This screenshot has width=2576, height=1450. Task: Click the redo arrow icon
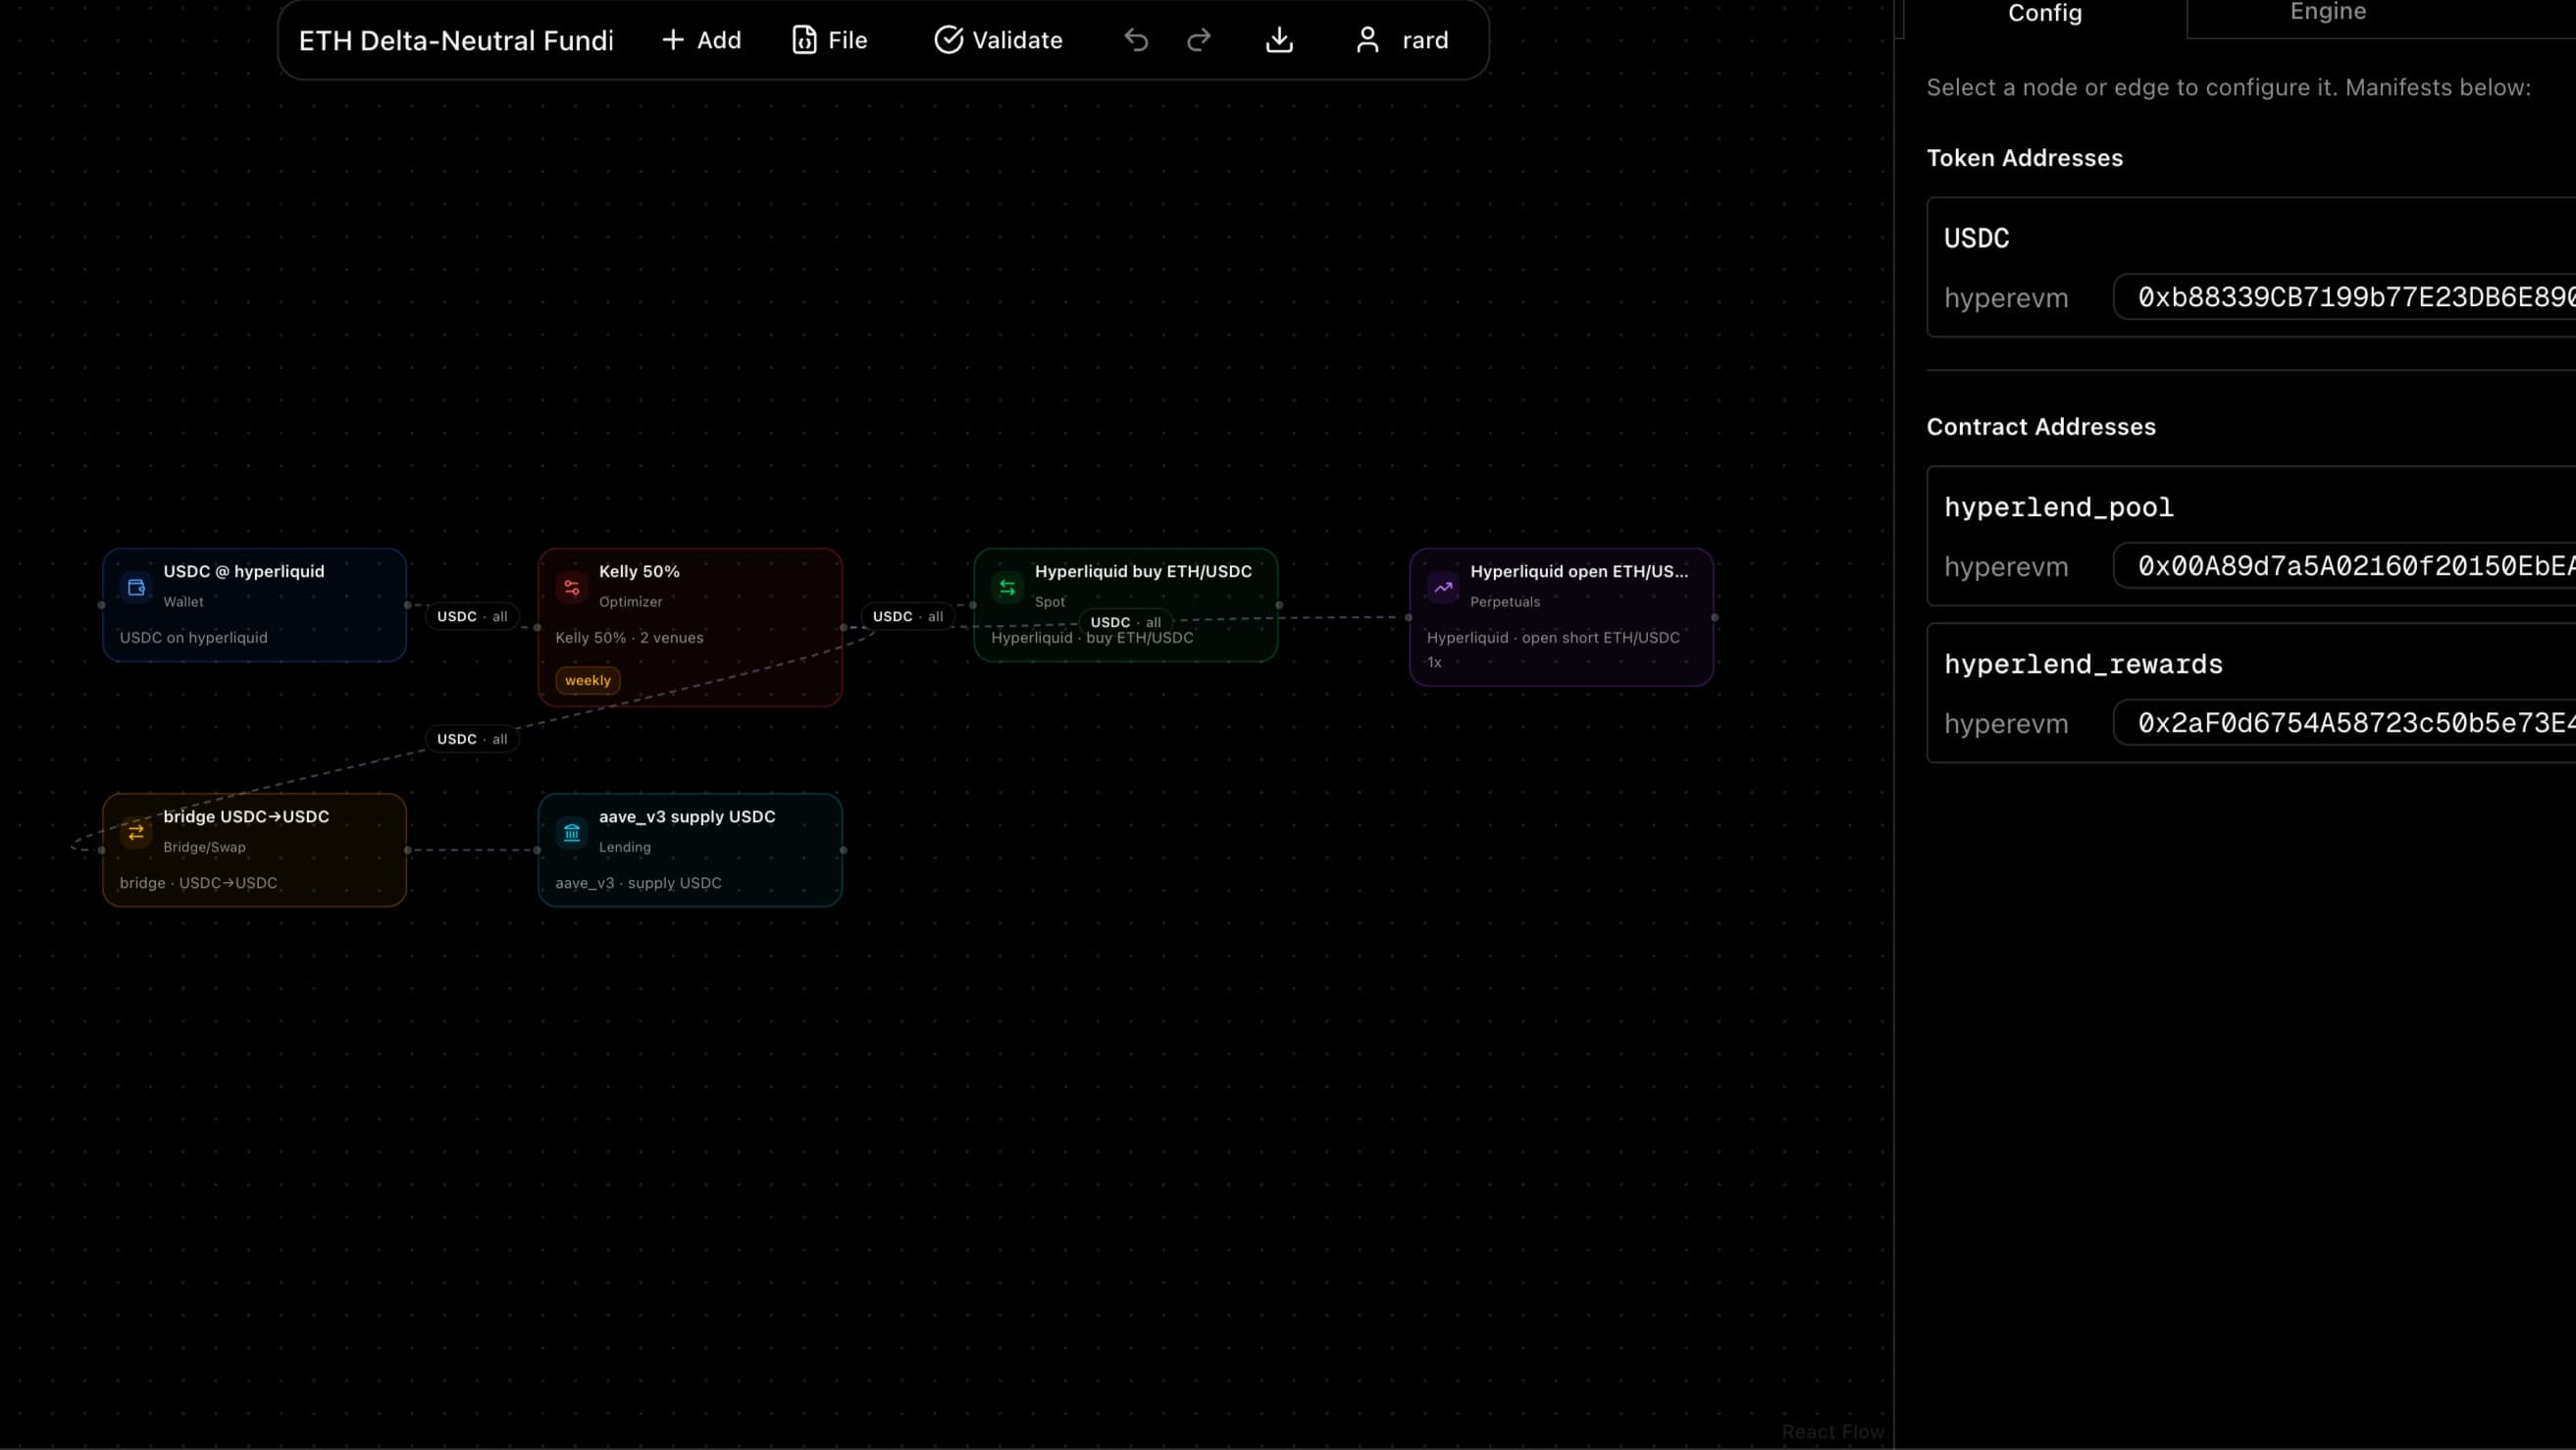pos(1198,40)
